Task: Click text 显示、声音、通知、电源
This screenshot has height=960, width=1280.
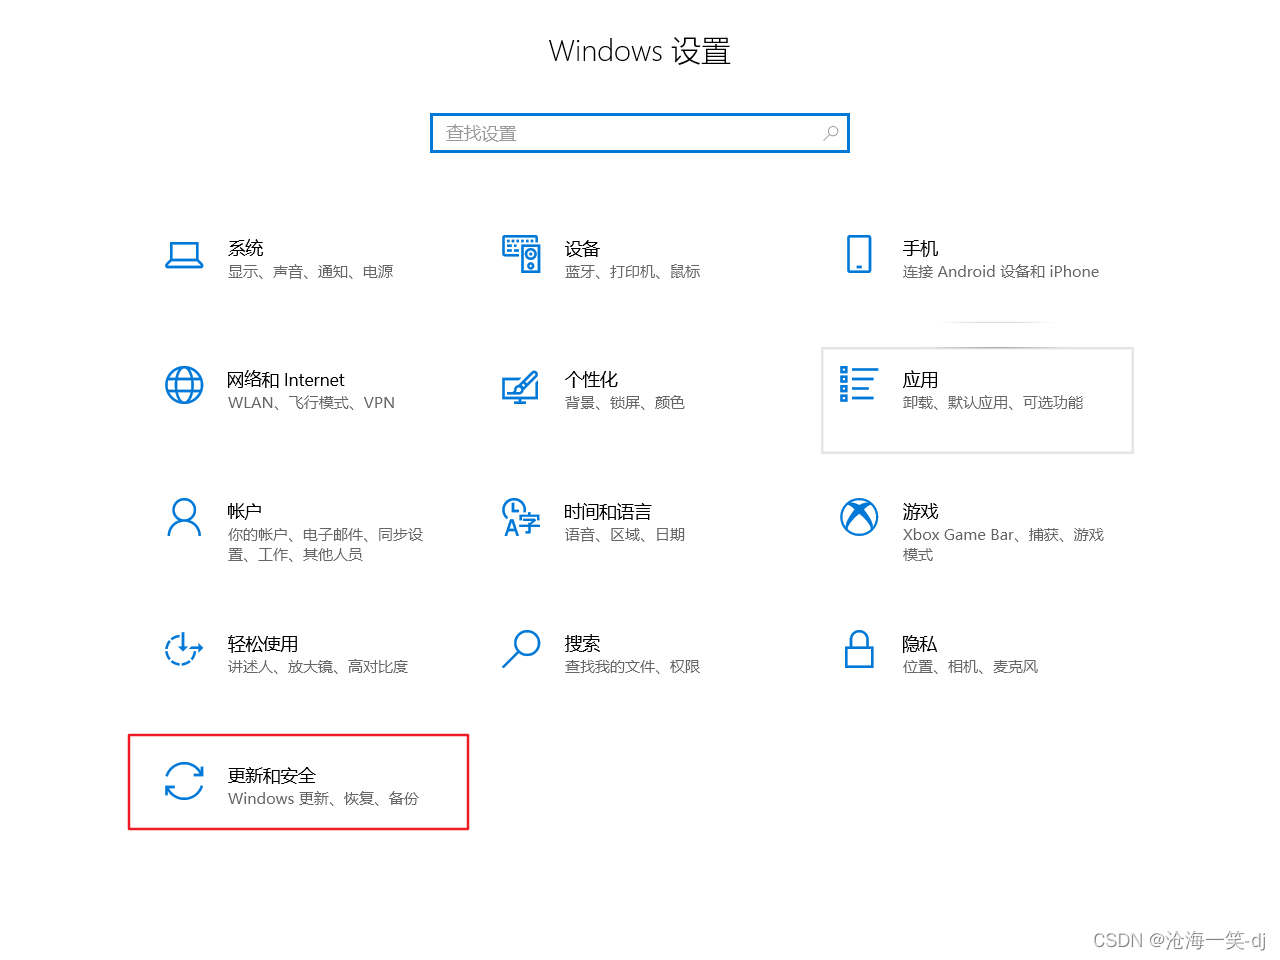Action: tap(311, 272)
